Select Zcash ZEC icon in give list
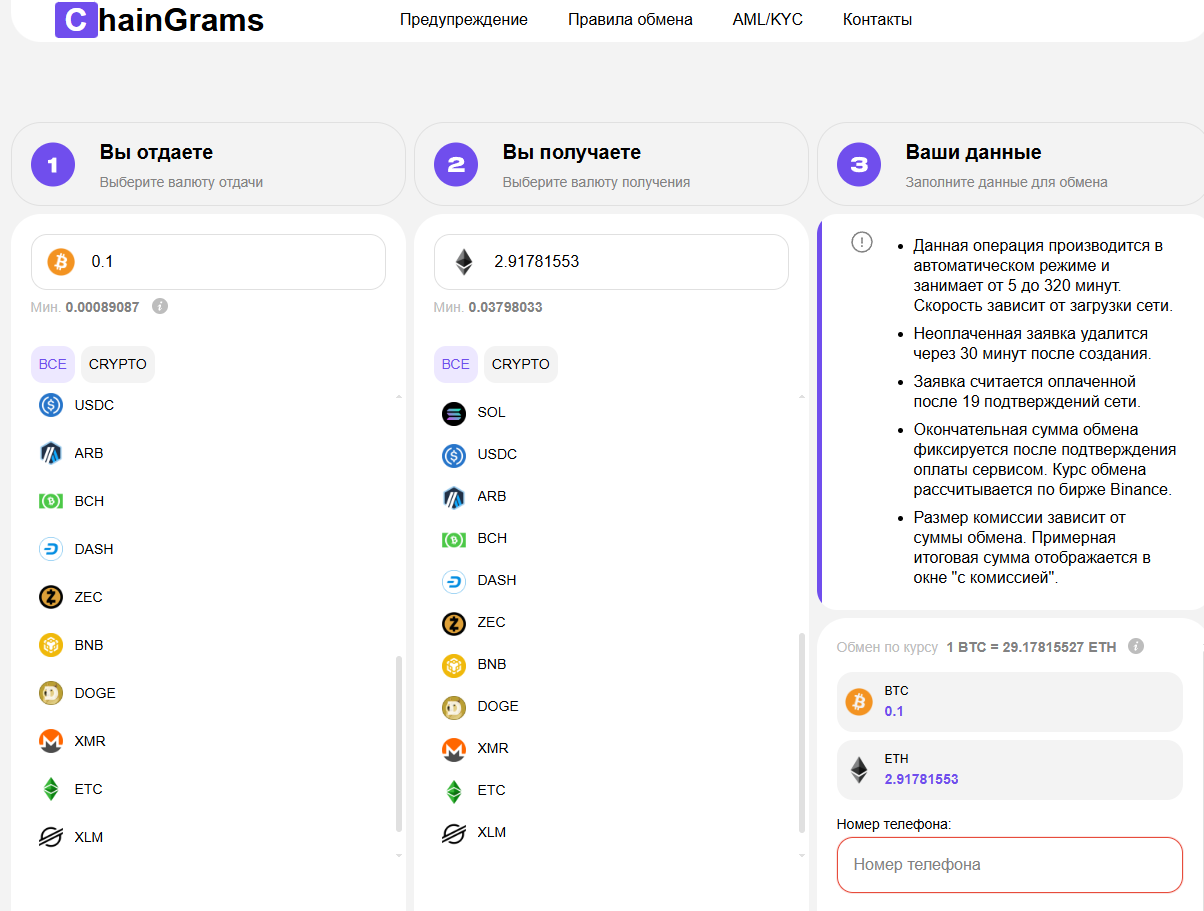 (x=51, y=597)
